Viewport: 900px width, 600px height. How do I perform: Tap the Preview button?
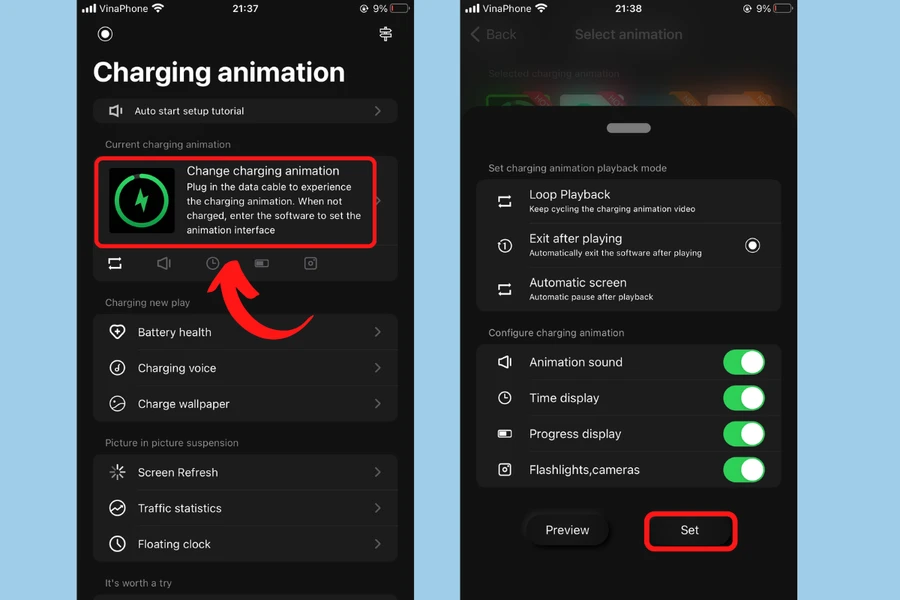tap(567, 530)
